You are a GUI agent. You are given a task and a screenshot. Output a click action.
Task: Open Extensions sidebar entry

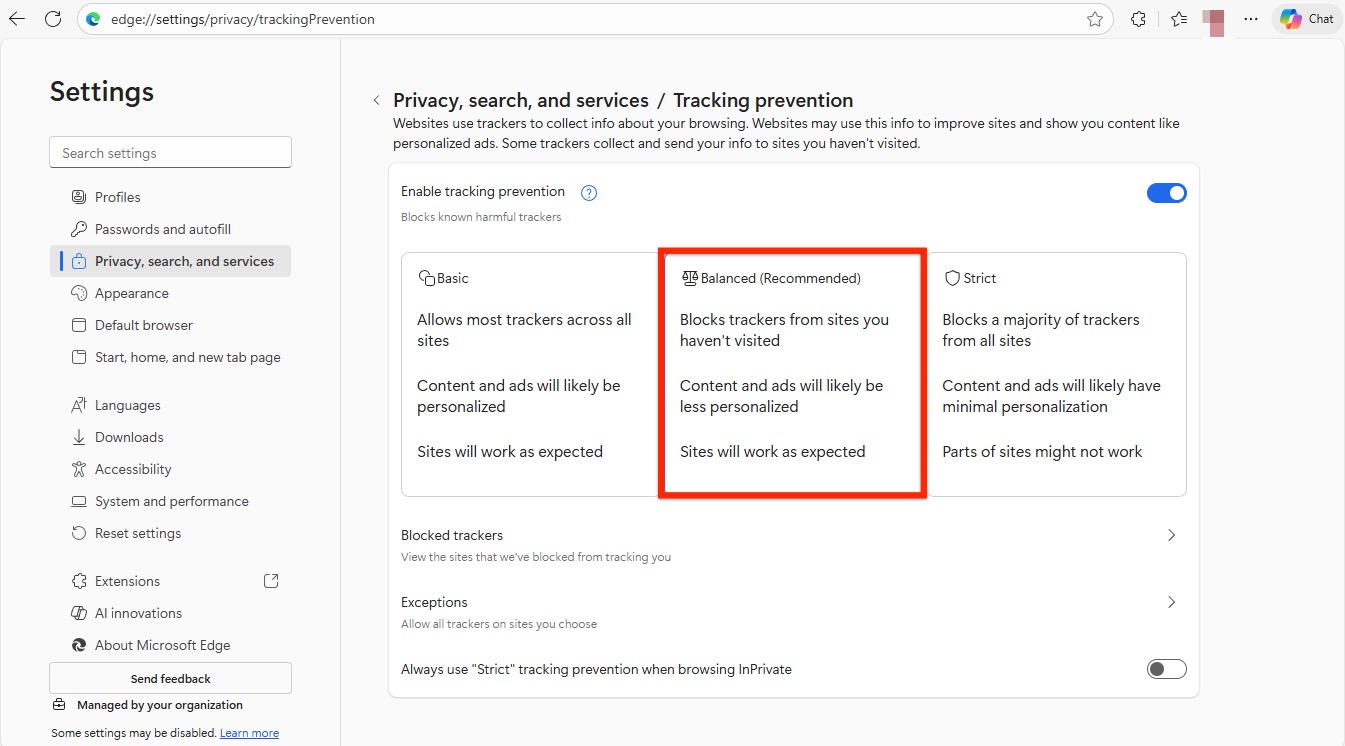(x=170, y=581)
